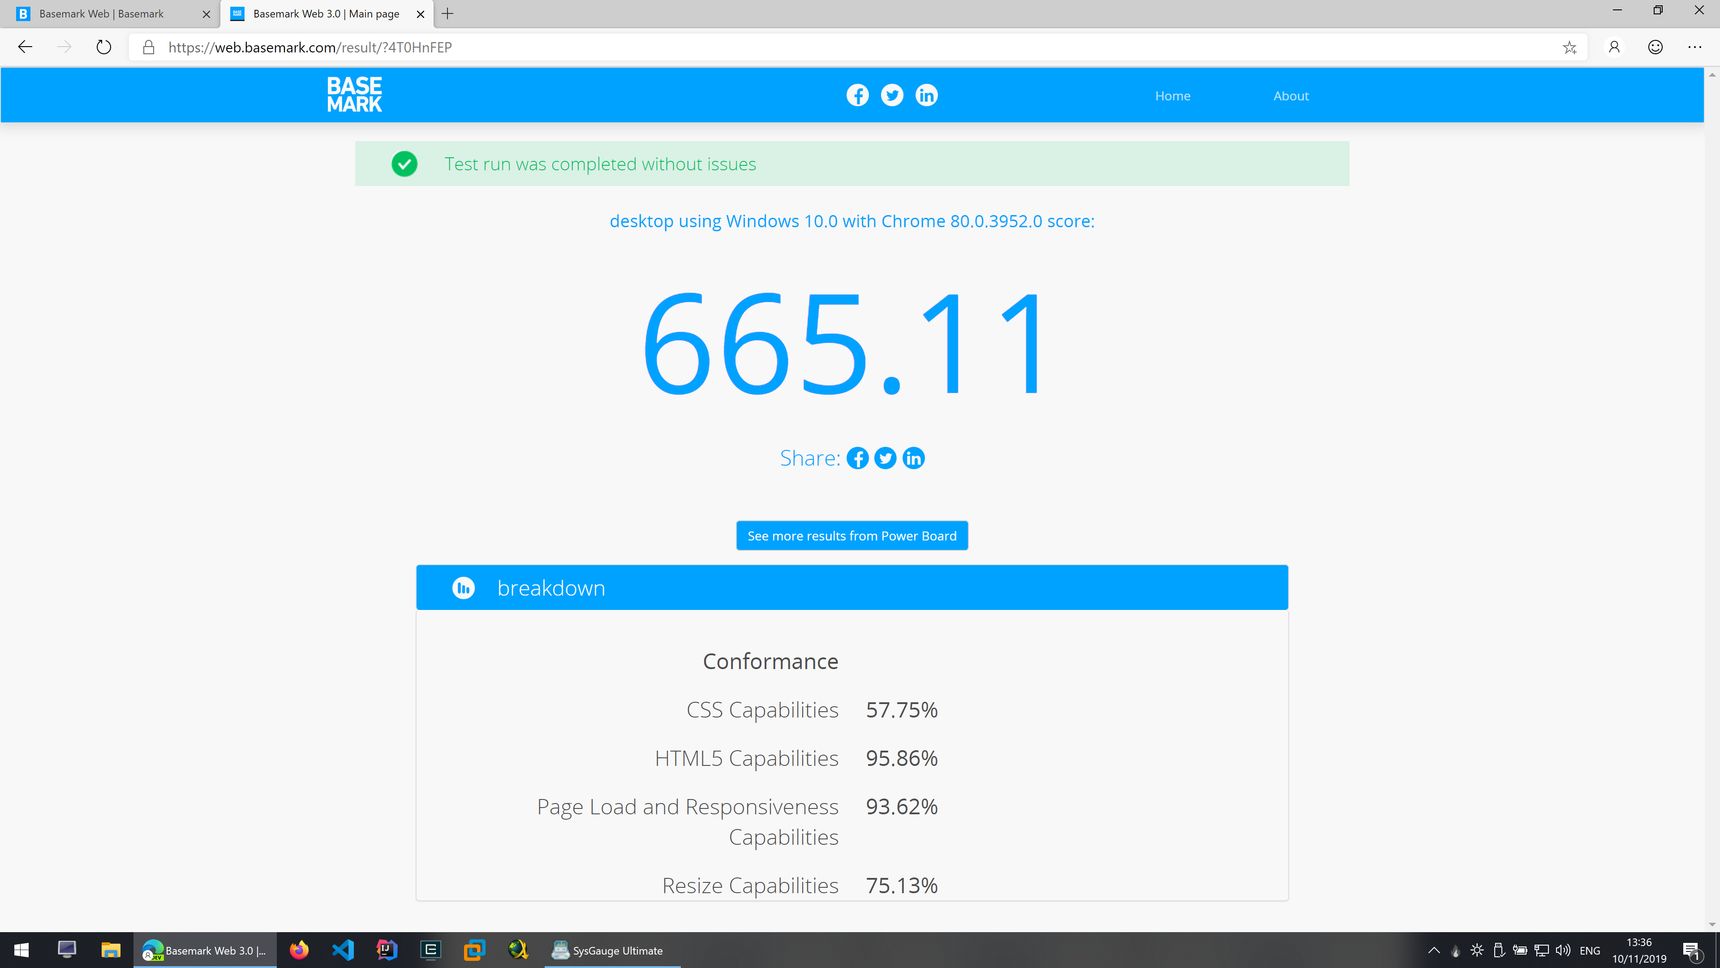
Task: Click the CSS Capabilities label
Action: click(762, 710)
